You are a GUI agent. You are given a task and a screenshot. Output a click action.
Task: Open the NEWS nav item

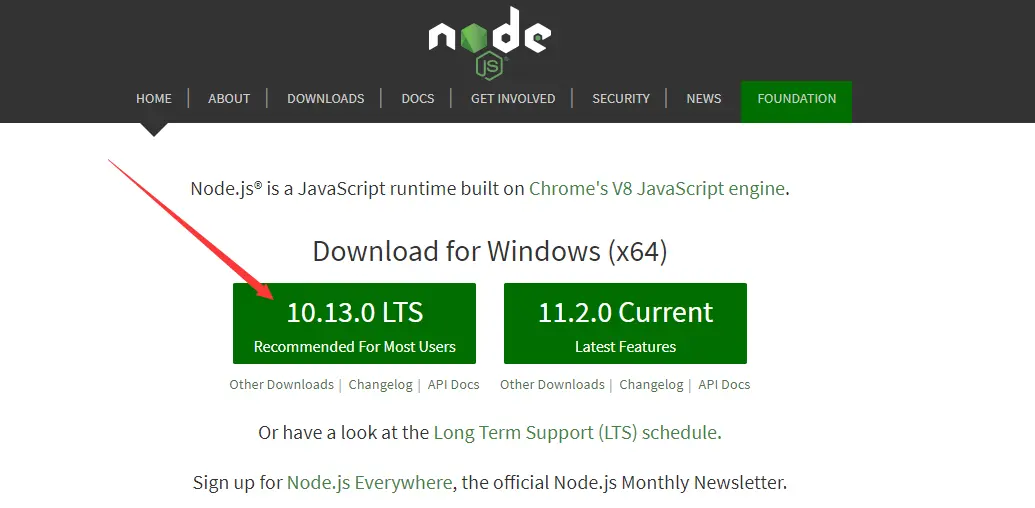pos(704,99)
